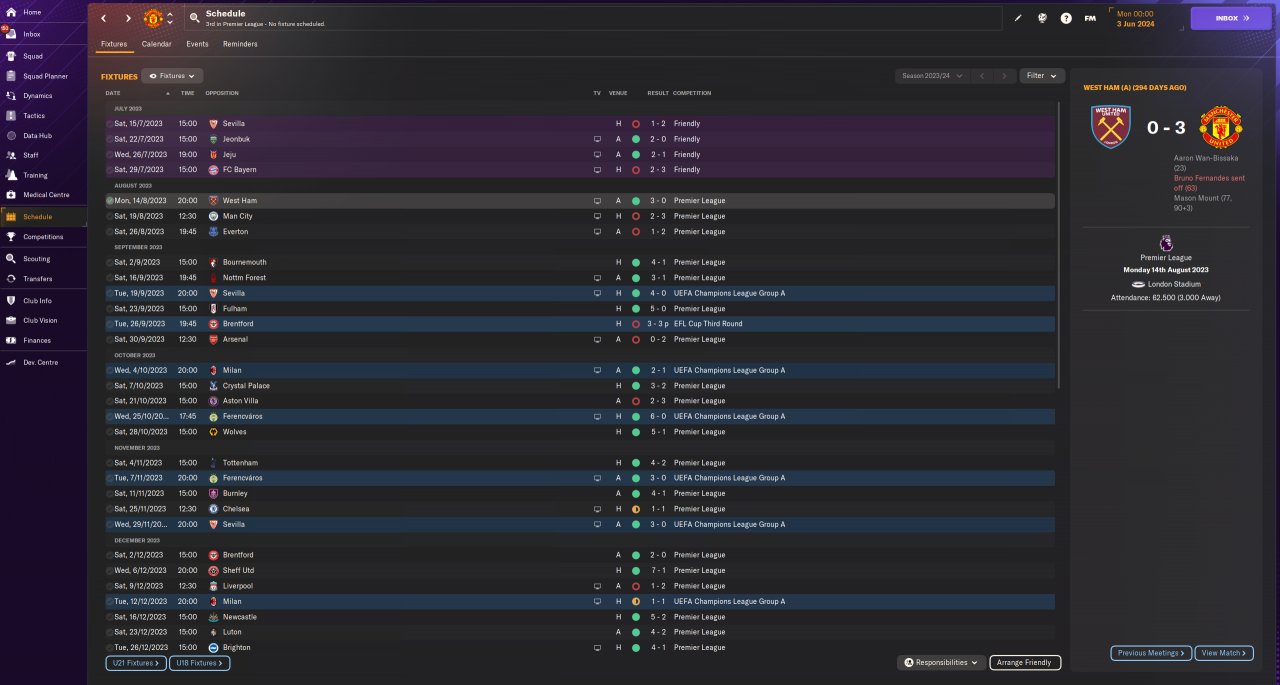Screen dimensions: 1280x685
Task: Open Competitions from sidebar
Action: click(44, 237)
